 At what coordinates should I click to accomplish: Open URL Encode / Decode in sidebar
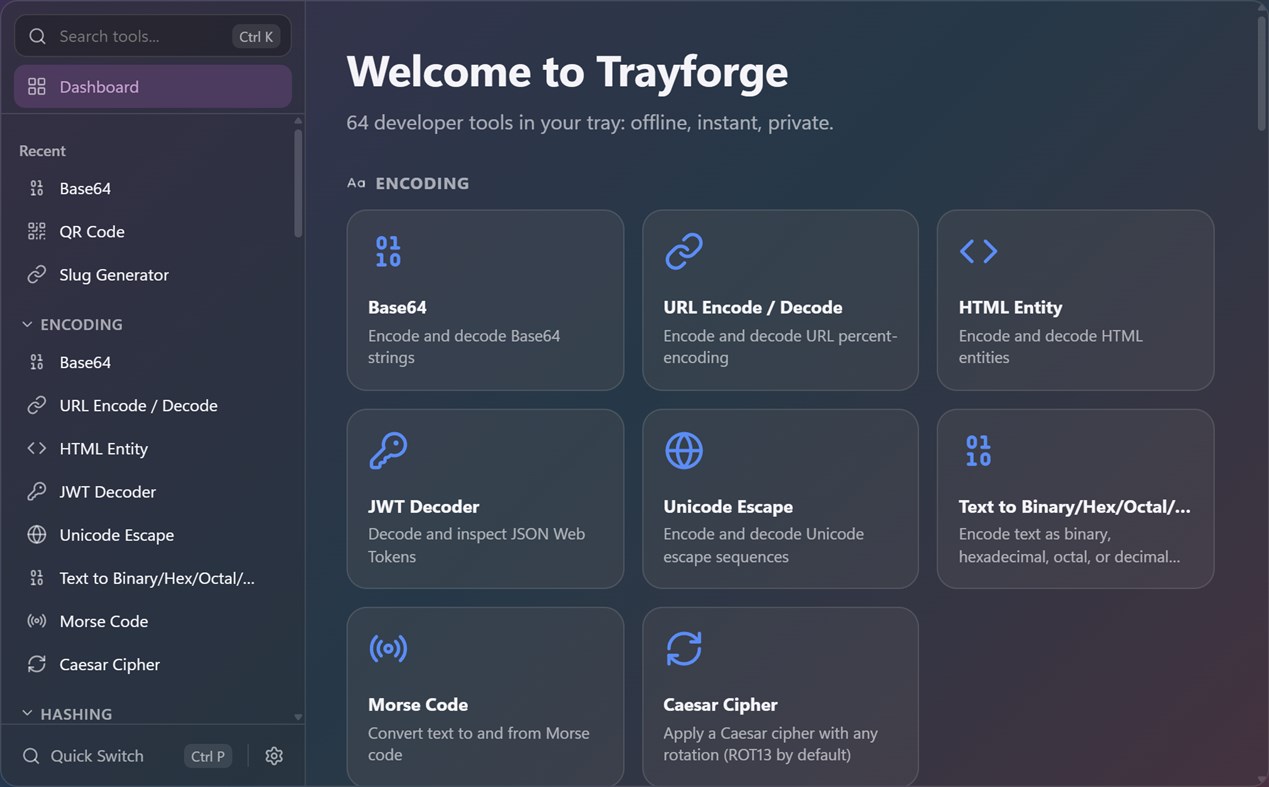pos(153,405)
